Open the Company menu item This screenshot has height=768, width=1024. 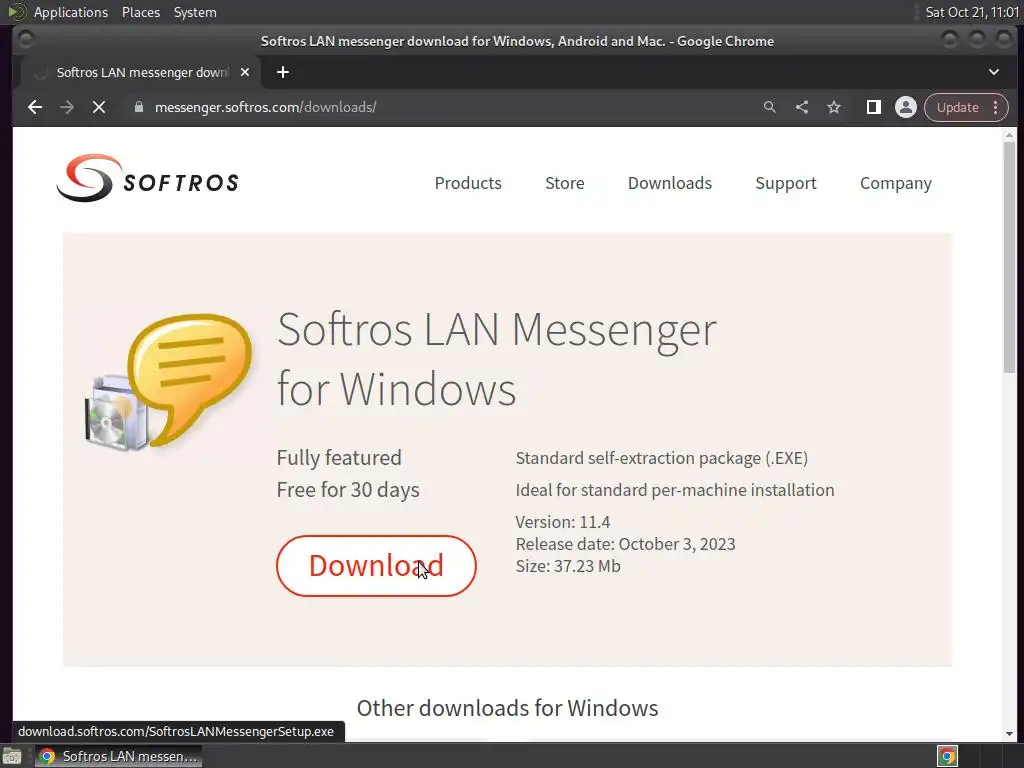(x=896, y=184)
